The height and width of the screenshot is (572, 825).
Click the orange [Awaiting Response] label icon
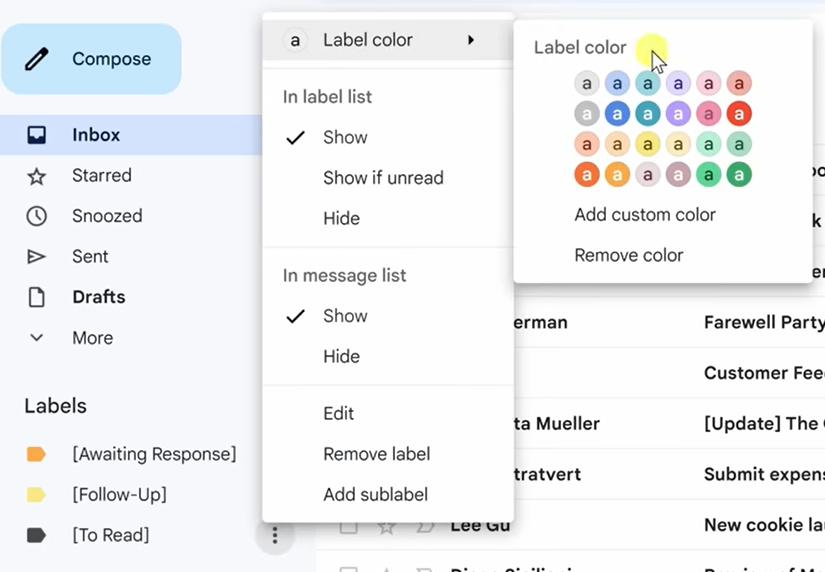(37, 454)
